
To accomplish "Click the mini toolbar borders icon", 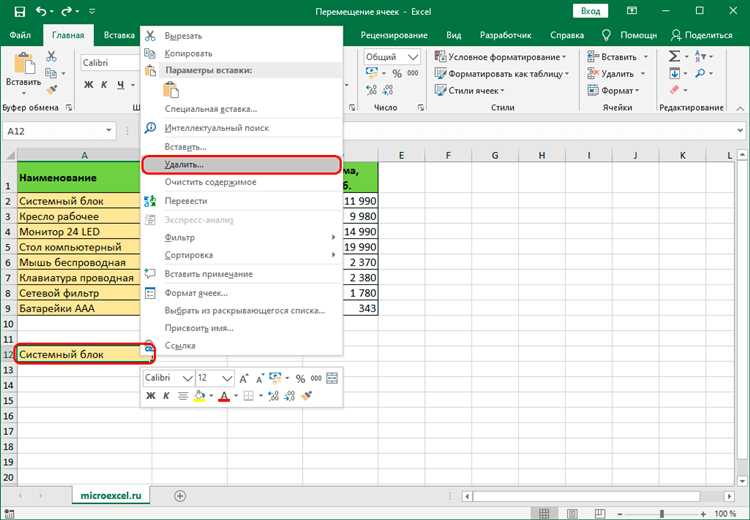I will 248,396.
